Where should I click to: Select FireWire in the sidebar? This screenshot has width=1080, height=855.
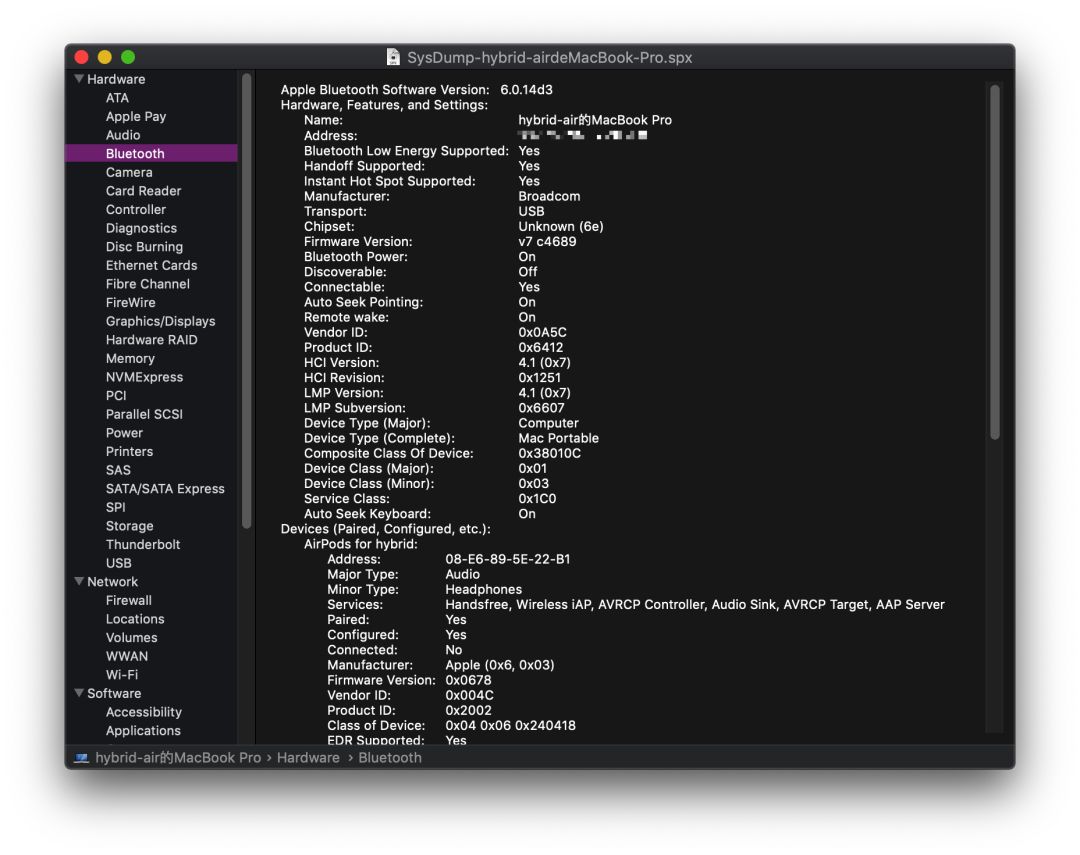click(130, 302)
